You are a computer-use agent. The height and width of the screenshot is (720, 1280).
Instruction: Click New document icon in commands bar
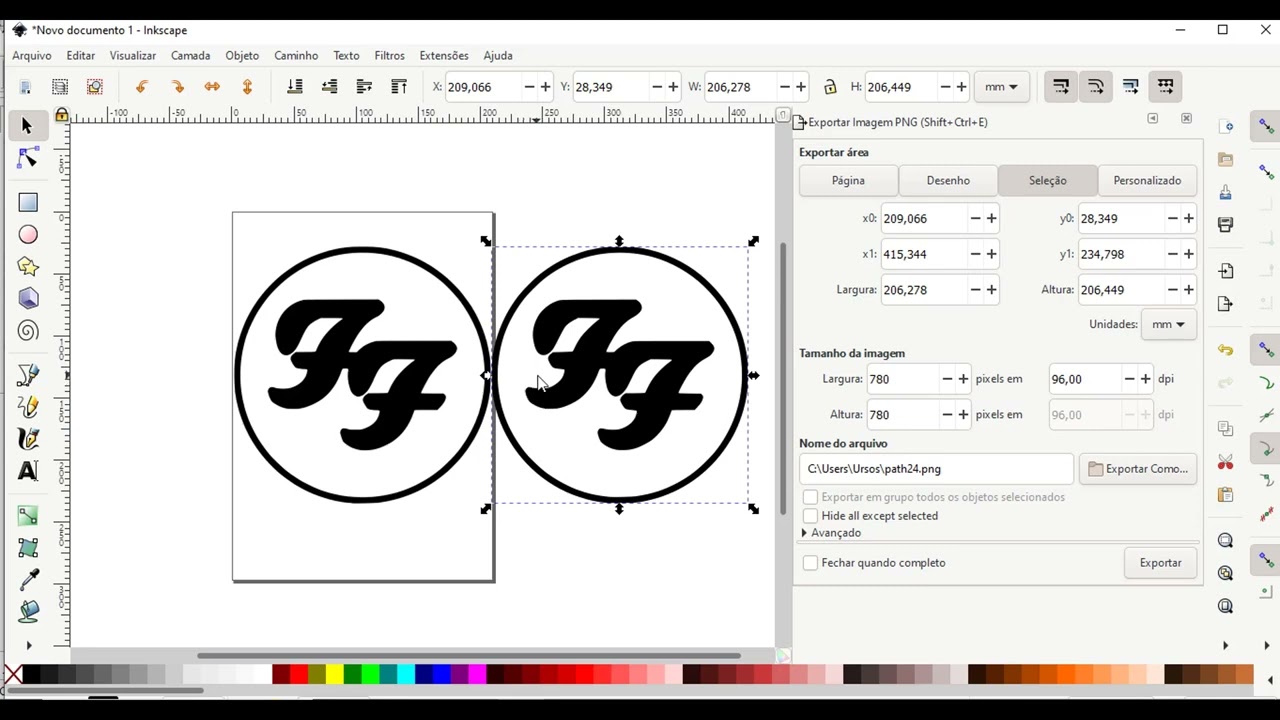1225,127
